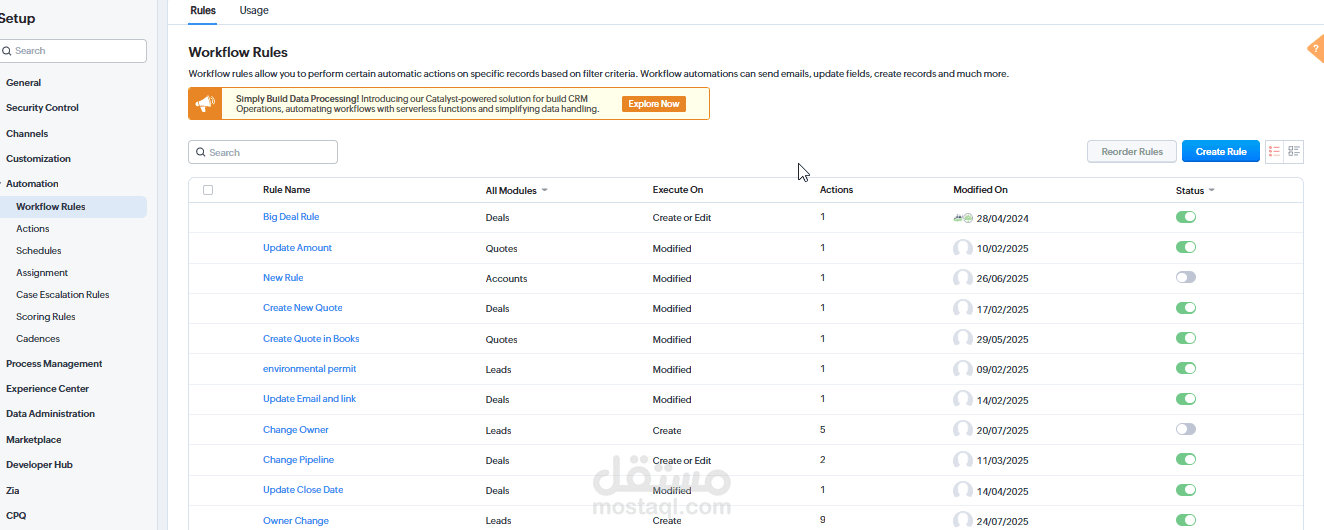The width and height of the screenshot is (1324, 530).
Task: Open Marketplace in the sidebar
Action: click(x=33, y=440)
